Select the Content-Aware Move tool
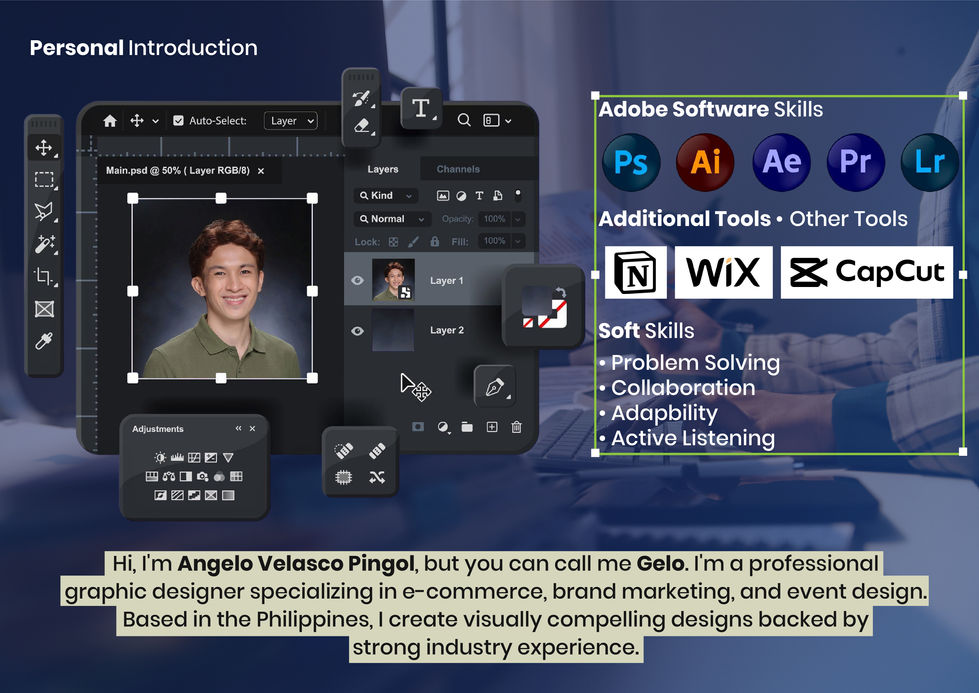 point(376,478)
